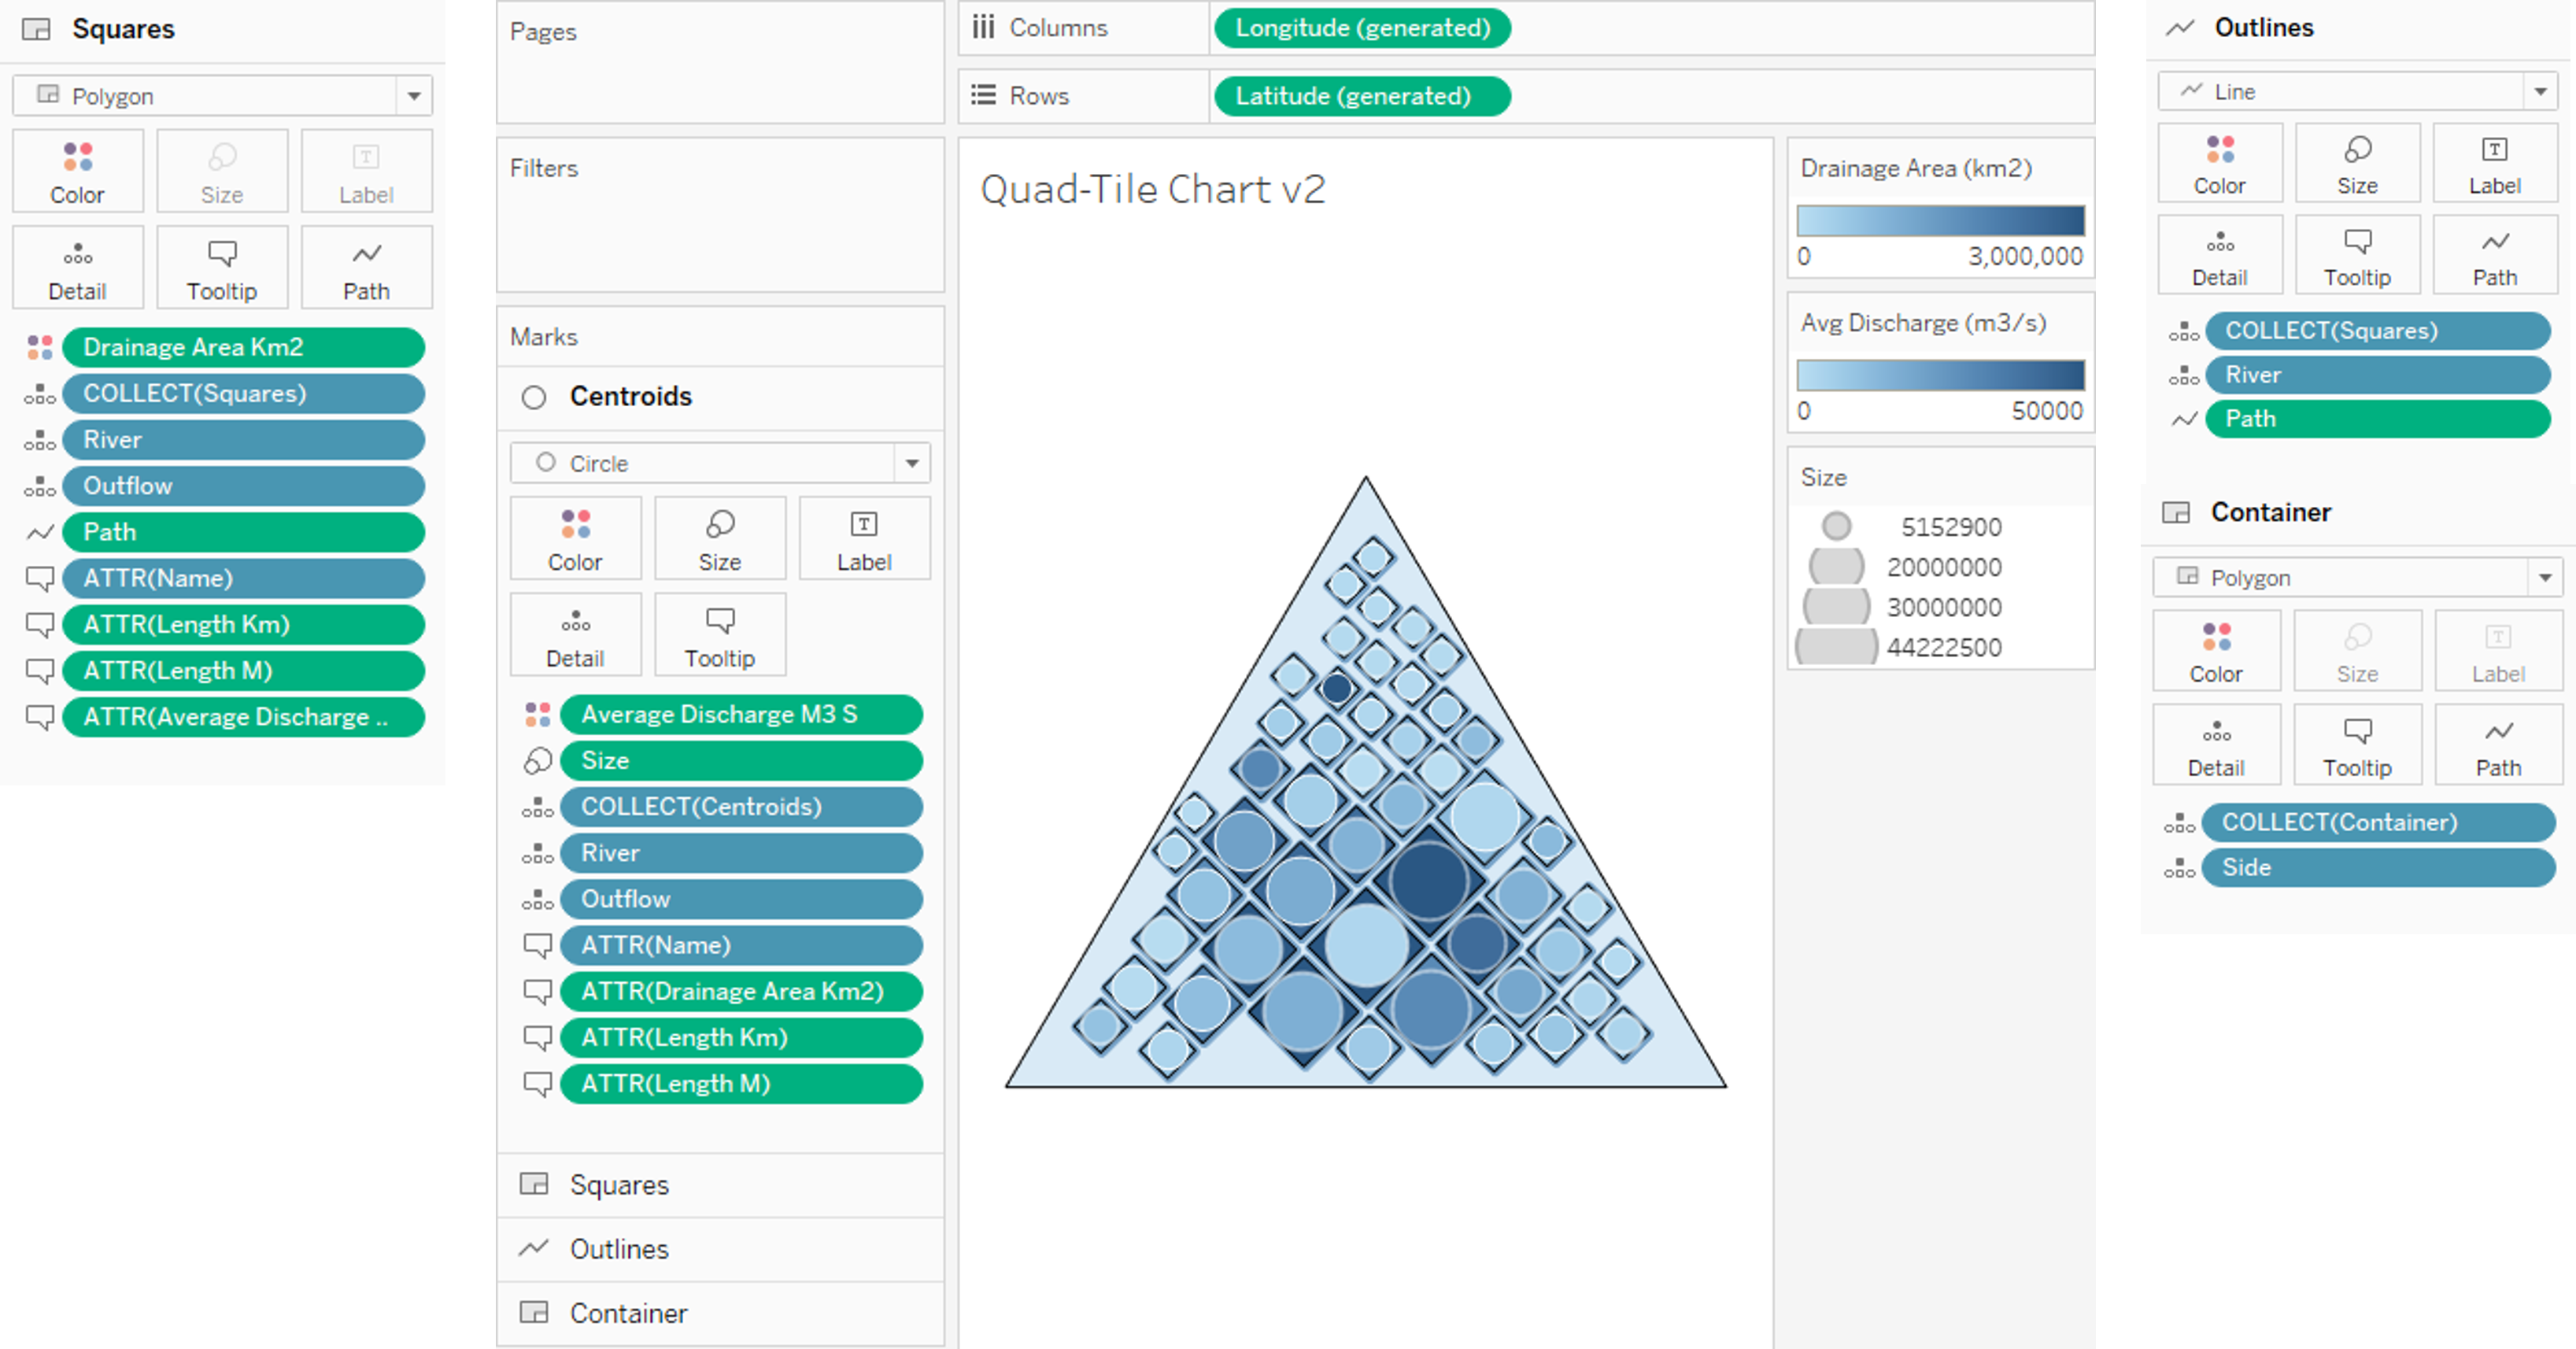Click Detail card in Centroids marks card
The height and width of the screenshot is (1349, 2576).
tap(575, 635)
